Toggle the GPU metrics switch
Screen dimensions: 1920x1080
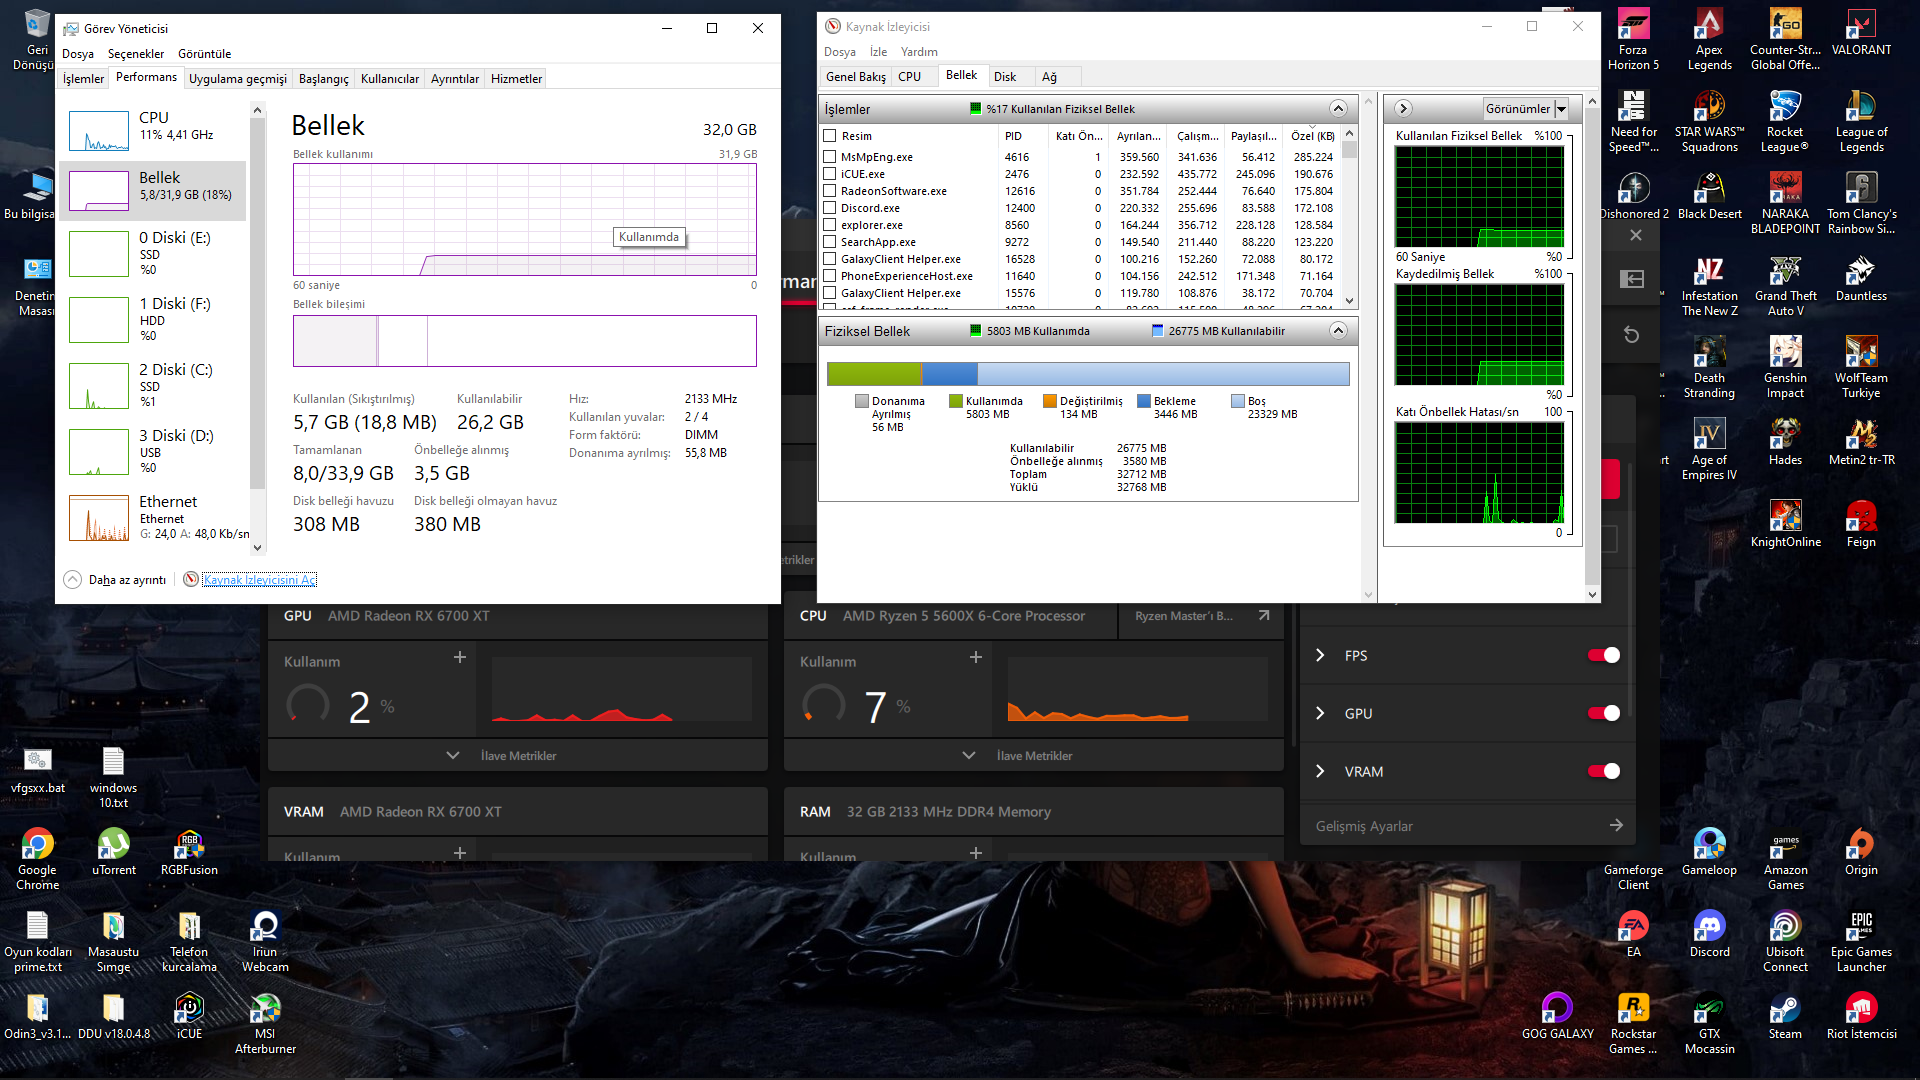1604,713
